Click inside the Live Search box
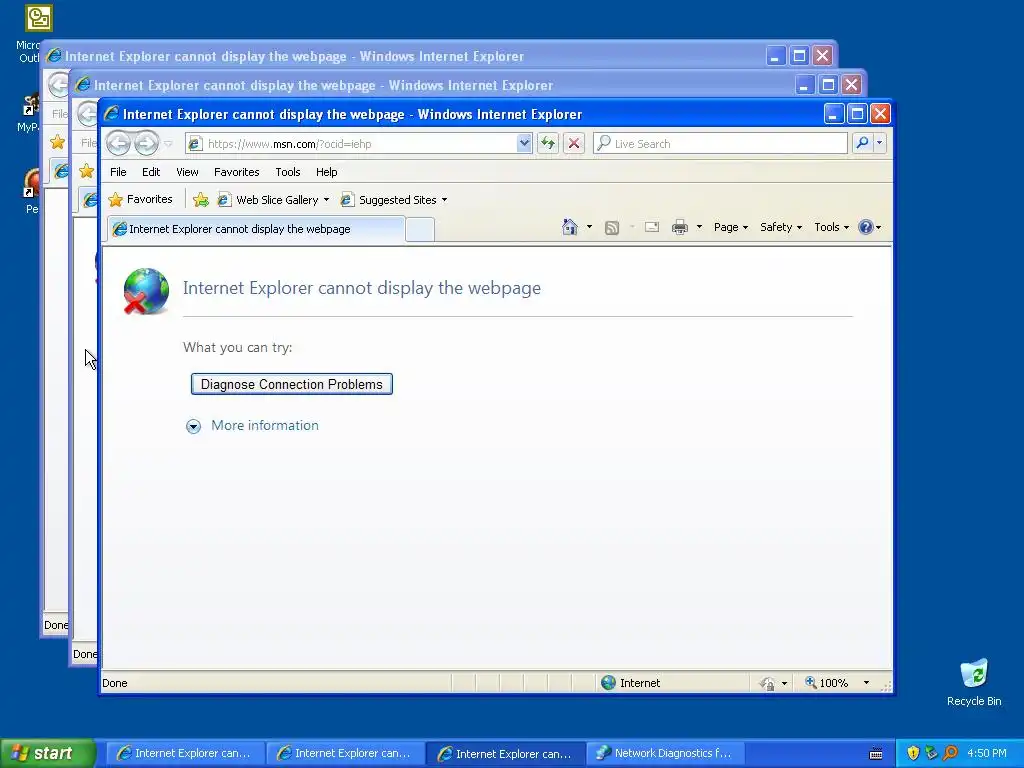 (x=720, y=144)
